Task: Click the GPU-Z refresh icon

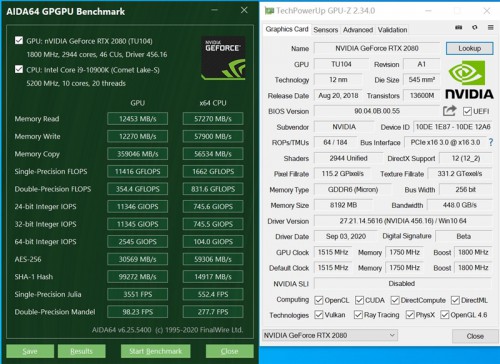Action: [x=475, y=28]
